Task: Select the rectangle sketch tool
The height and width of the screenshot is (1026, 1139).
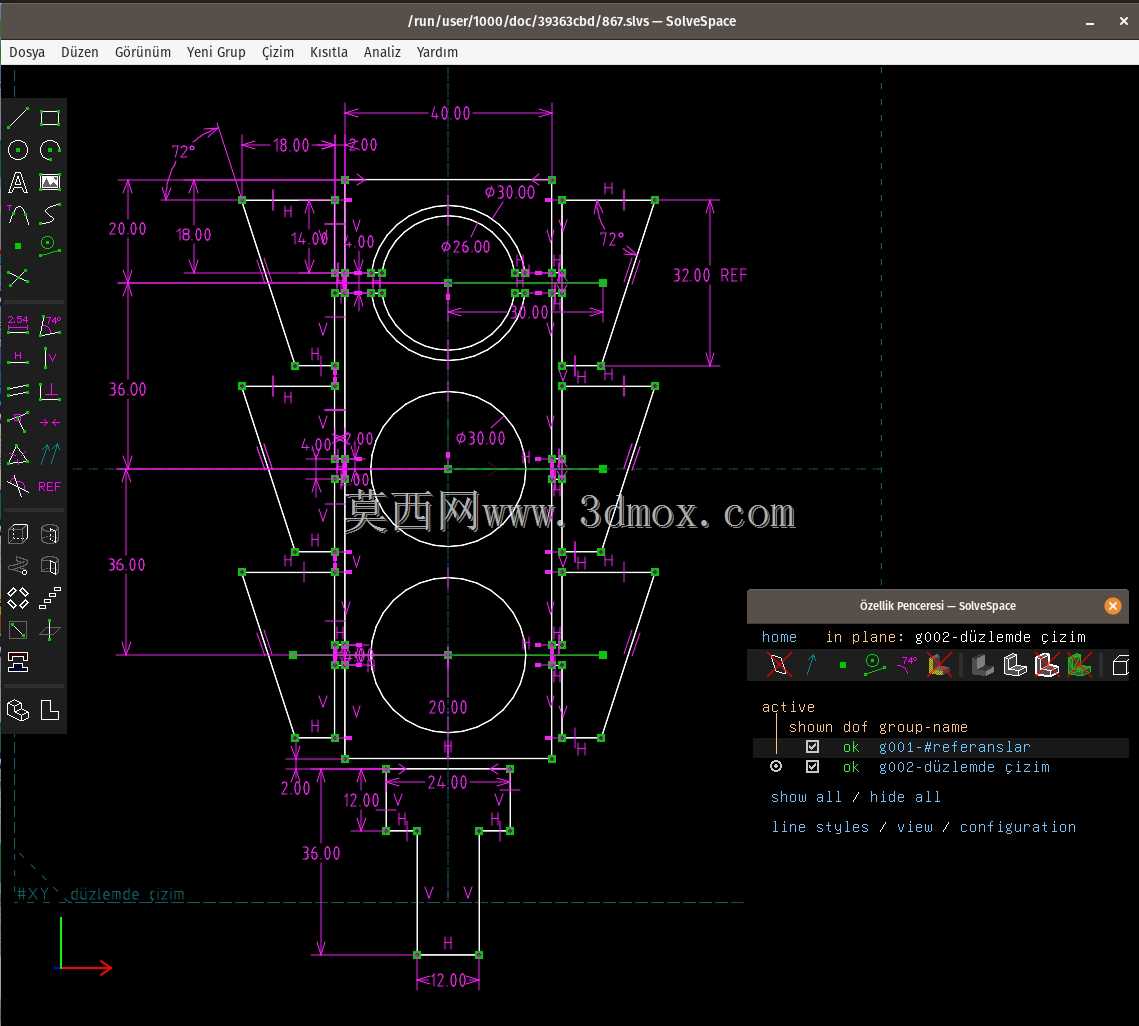Action: coord(50,118)
